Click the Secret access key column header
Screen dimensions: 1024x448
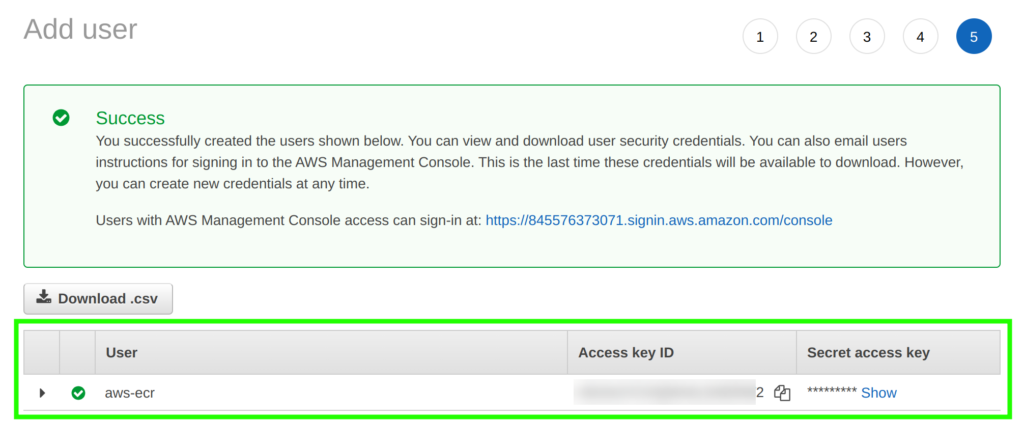(x=868, y=352)
